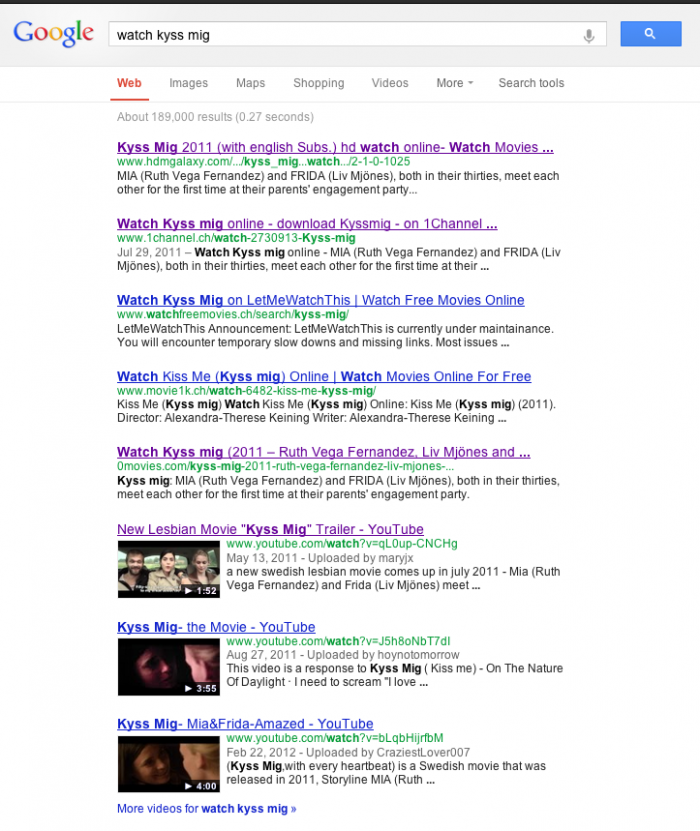This screenshot has width=700, height=831.
Task: Click 'About 189,000 results' stats text
Action: tap(215, 117)
